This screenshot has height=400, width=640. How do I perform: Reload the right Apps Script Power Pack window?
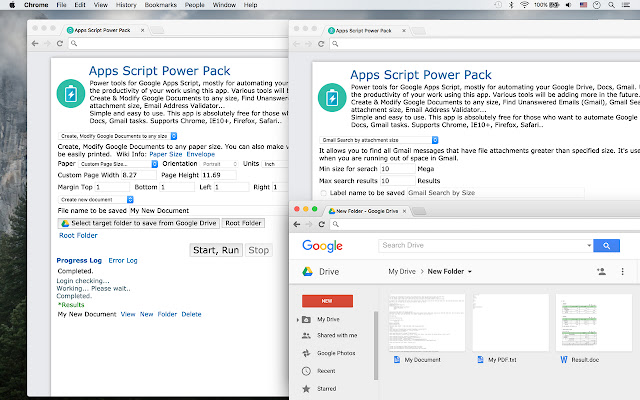pos(321,44)
